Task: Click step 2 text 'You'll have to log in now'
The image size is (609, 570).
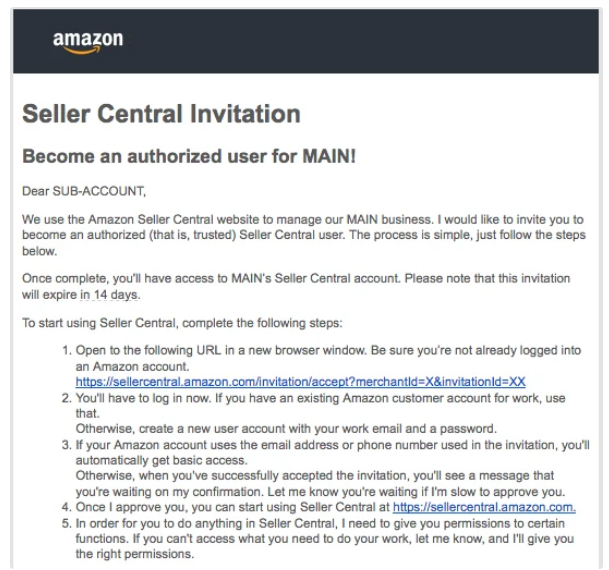Action: [x=143, y=398]
